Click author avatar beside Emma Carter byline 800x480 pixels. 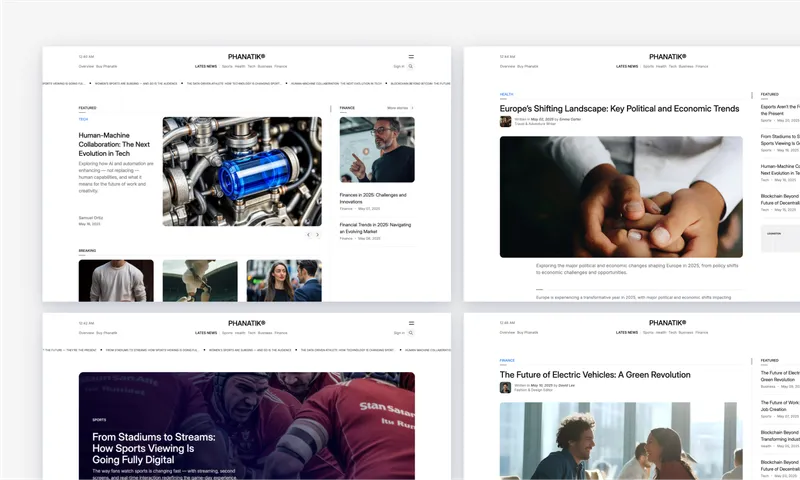tap(506, 121)
